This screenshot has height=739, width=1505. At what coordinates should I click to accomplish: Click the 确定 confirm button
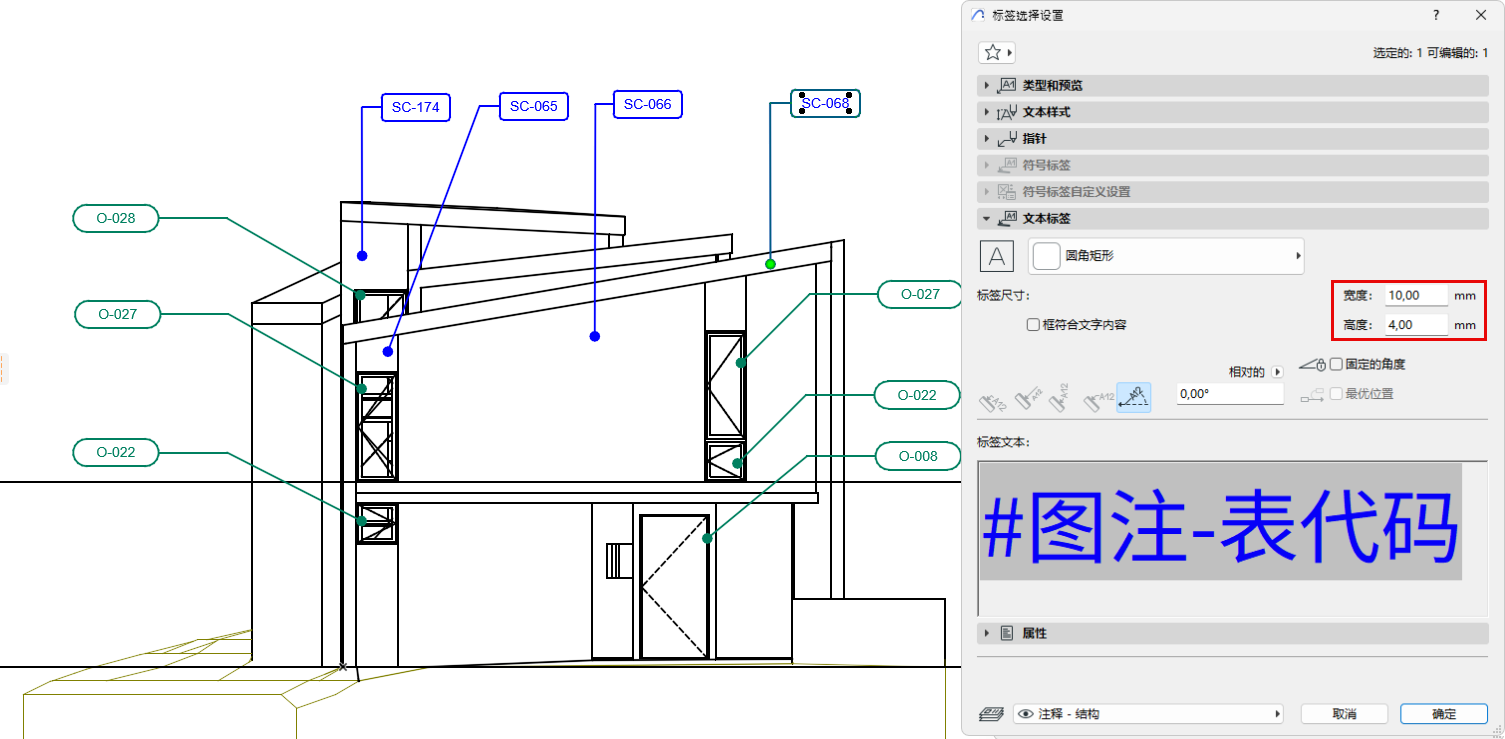tap(1443, 713)
